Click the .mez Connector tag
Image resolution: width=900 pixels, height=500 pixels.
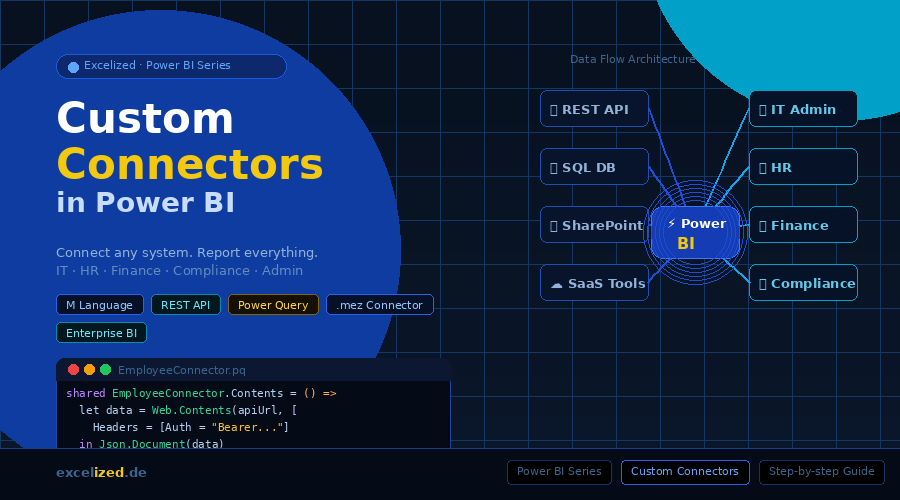tap(379, 305)
